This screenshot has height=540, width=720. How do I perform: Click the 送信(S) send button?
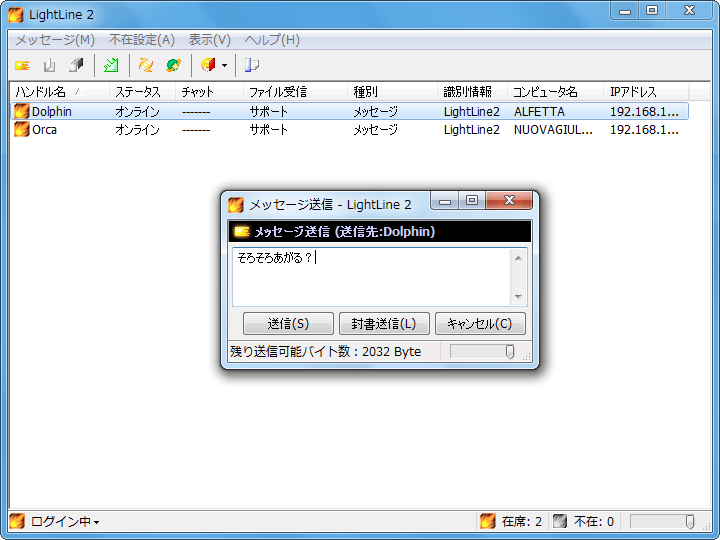coord(288,324)
